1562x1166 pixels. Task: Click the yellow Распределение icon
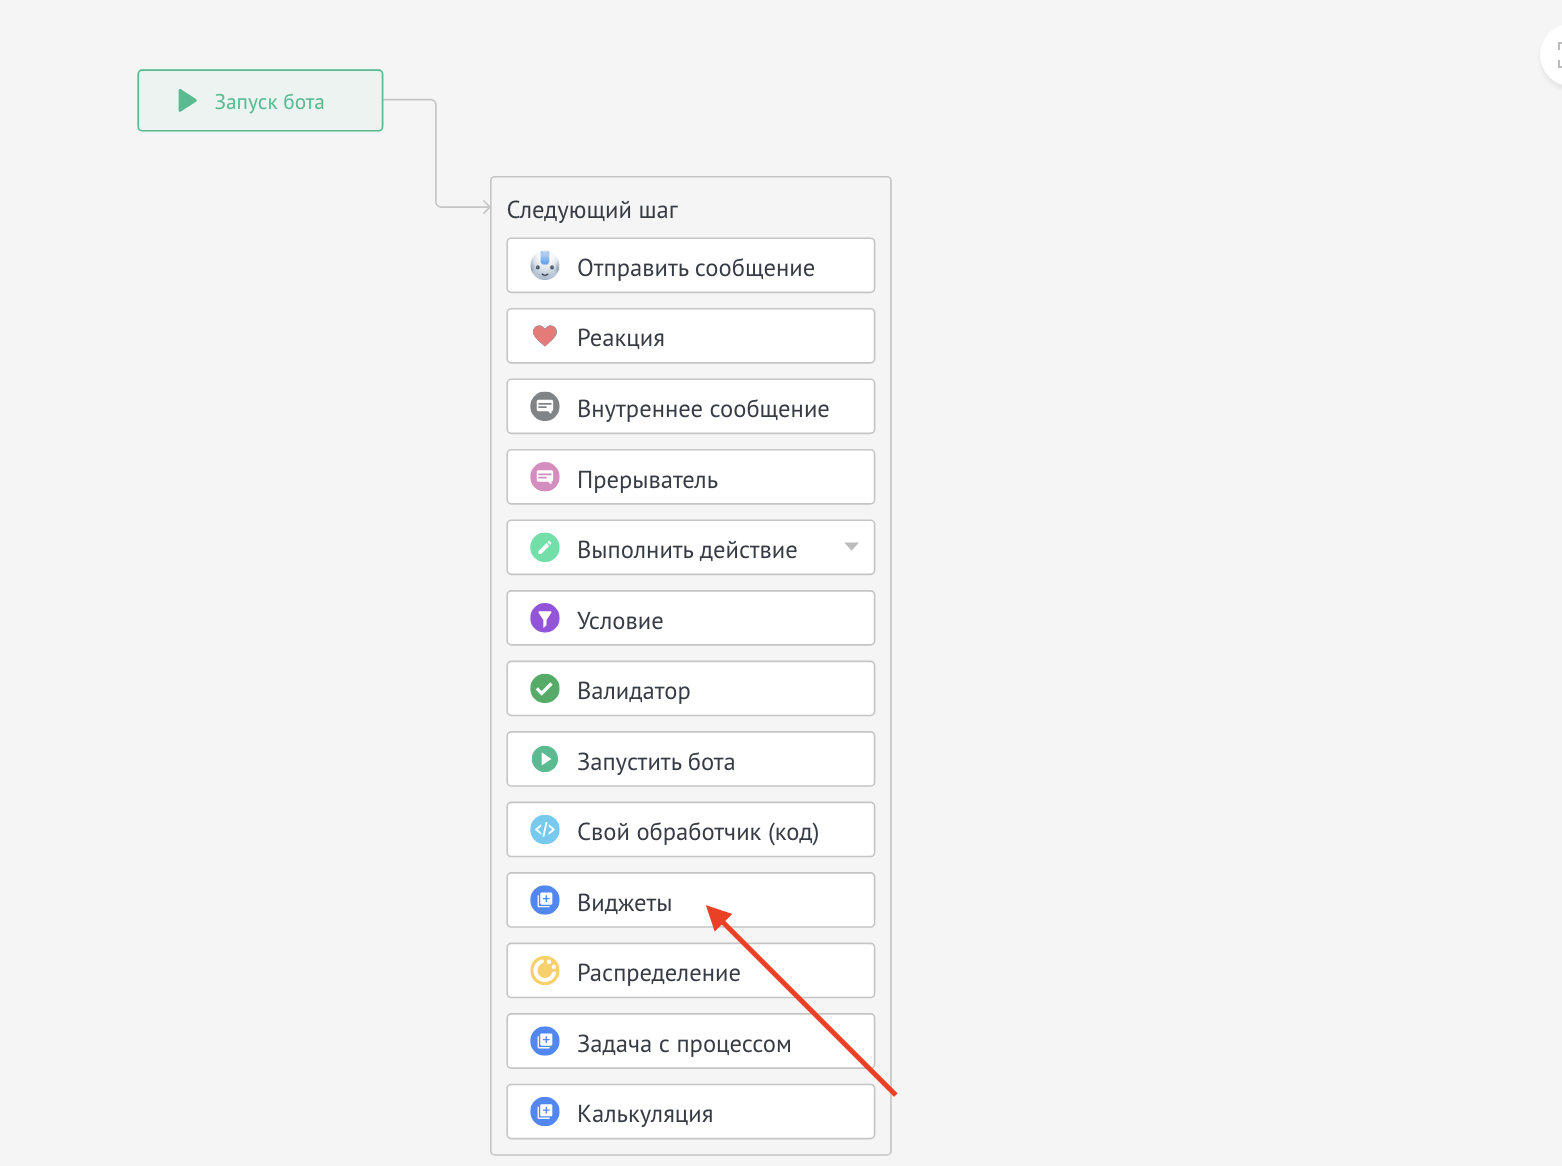545,971
